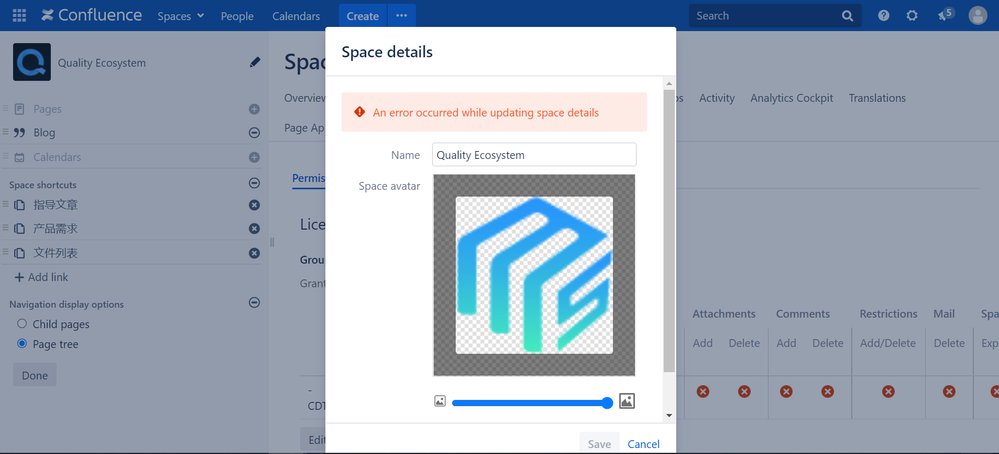
Task: Click the Comments Delete denied icon
Action: click(828, 391)
